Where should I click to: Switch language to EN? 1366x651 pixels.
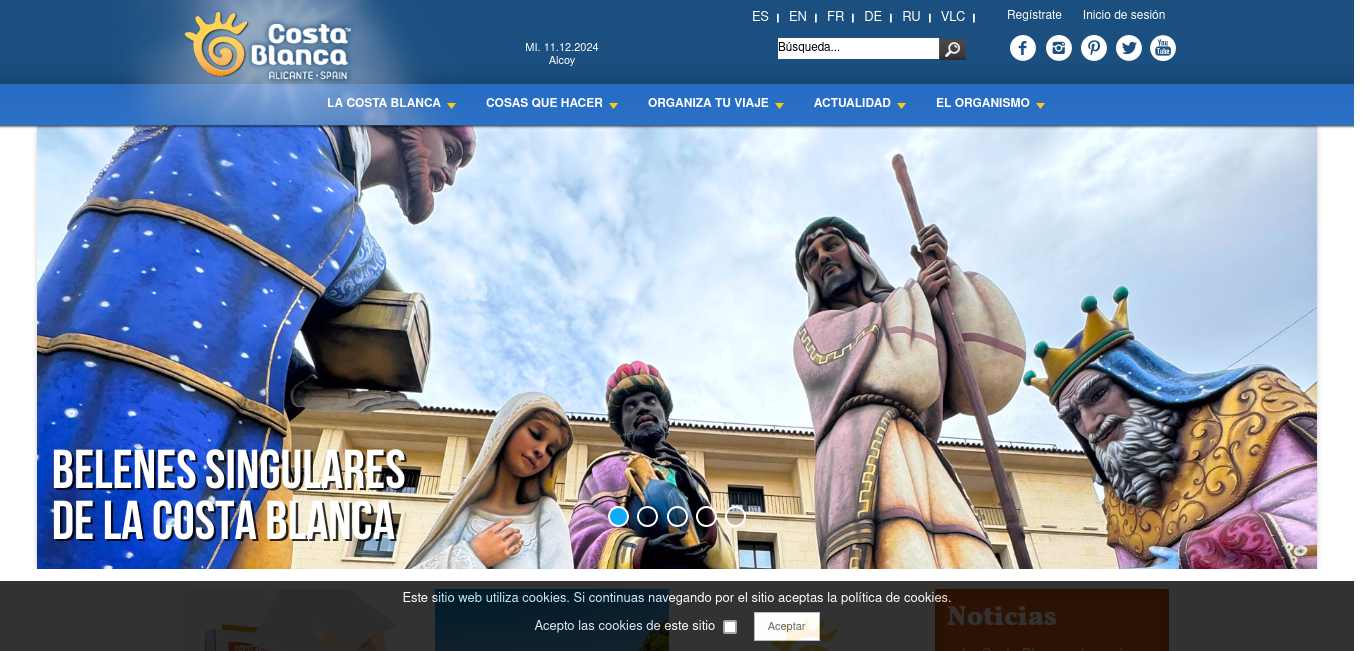[x=797, y=16]
